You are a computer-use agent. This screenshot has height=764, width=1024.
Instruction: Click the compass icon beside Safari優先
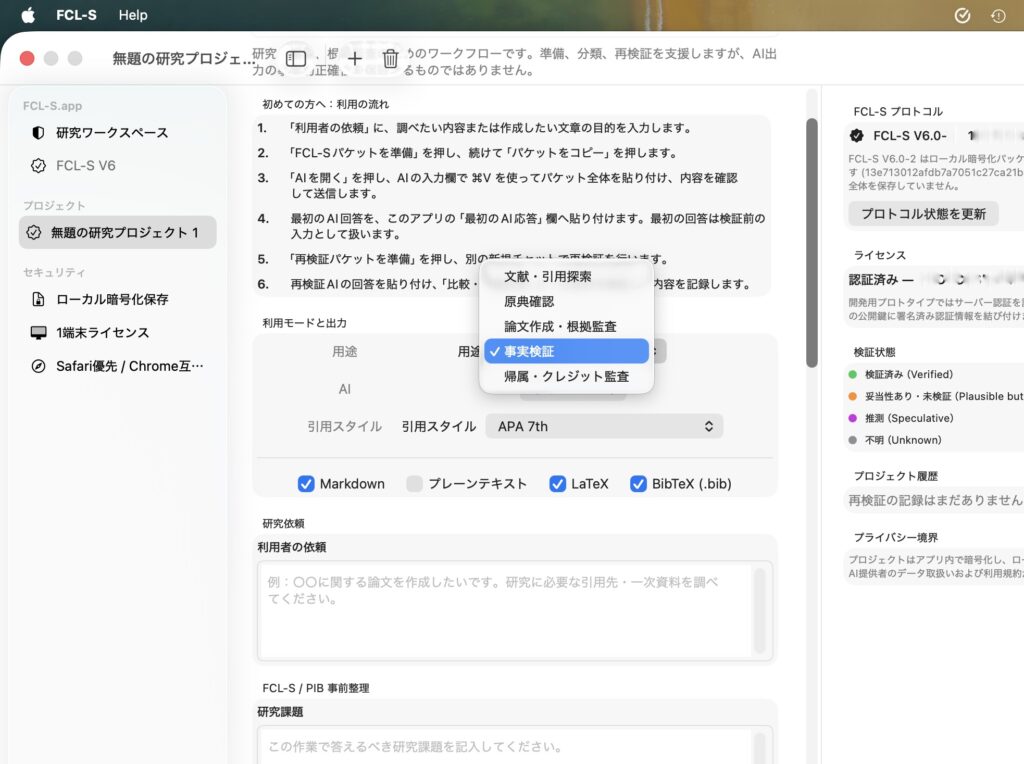39,366
